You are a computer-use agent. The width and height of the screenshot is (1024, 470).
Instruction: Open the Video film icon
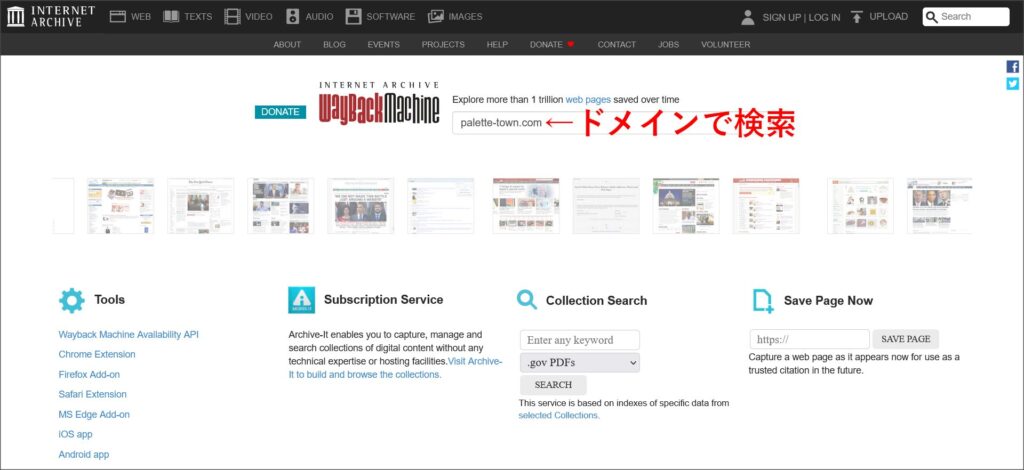(x=233, y=16)
